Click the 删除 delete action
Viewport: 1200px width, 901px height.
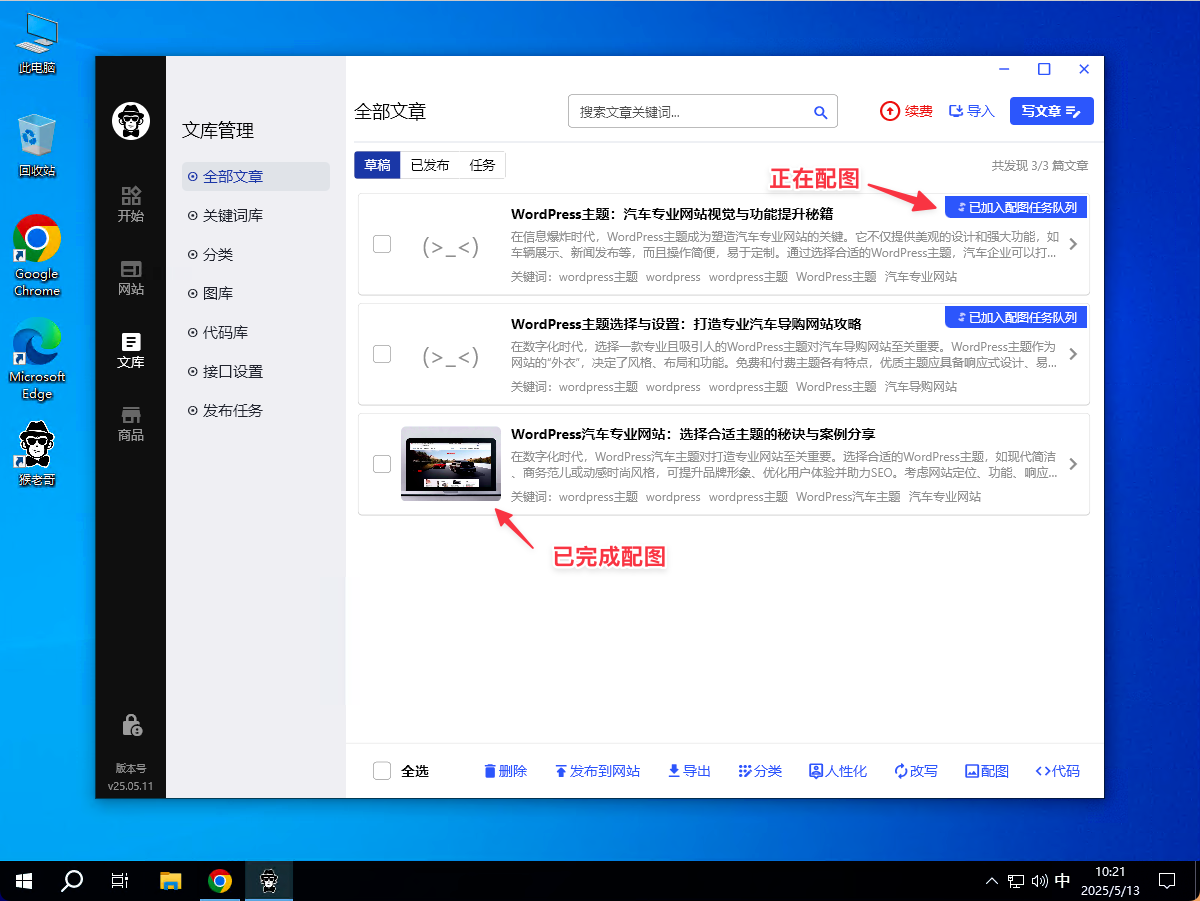[505, 771]
